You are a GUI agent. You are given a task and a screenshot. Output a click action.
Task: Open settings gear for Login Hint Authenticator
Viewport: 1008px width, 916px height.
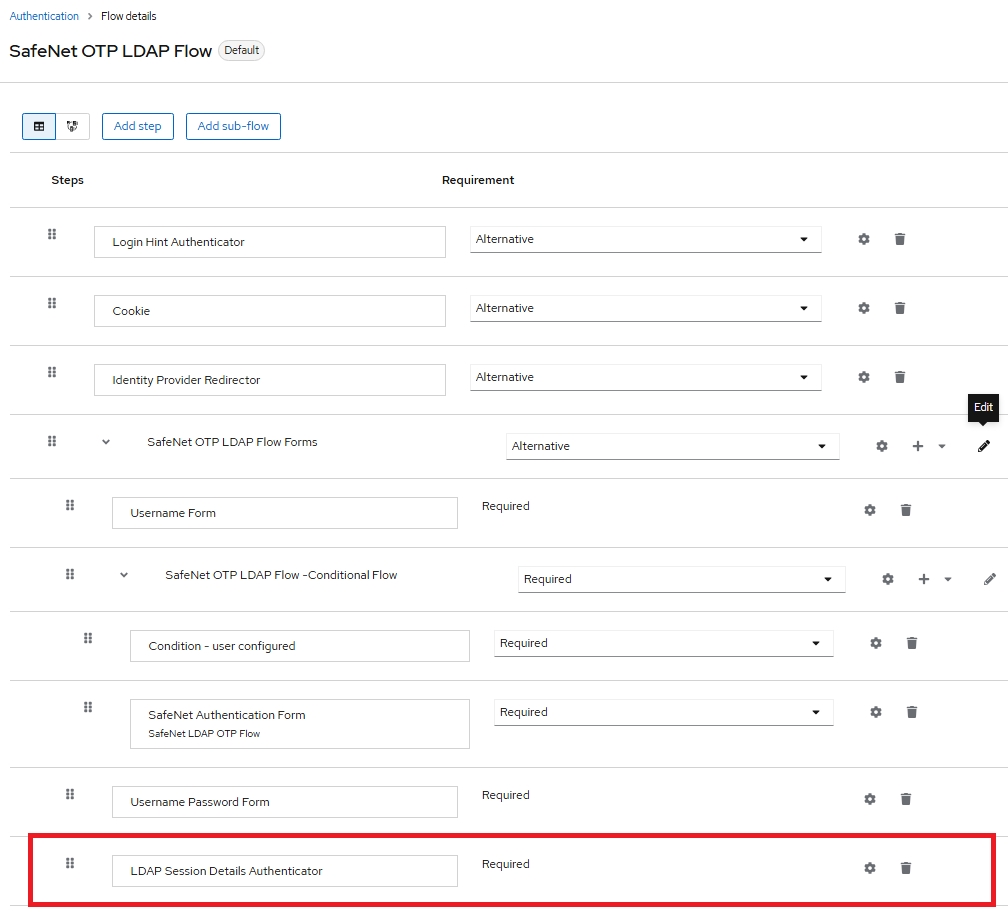click(x=864, y=239)
